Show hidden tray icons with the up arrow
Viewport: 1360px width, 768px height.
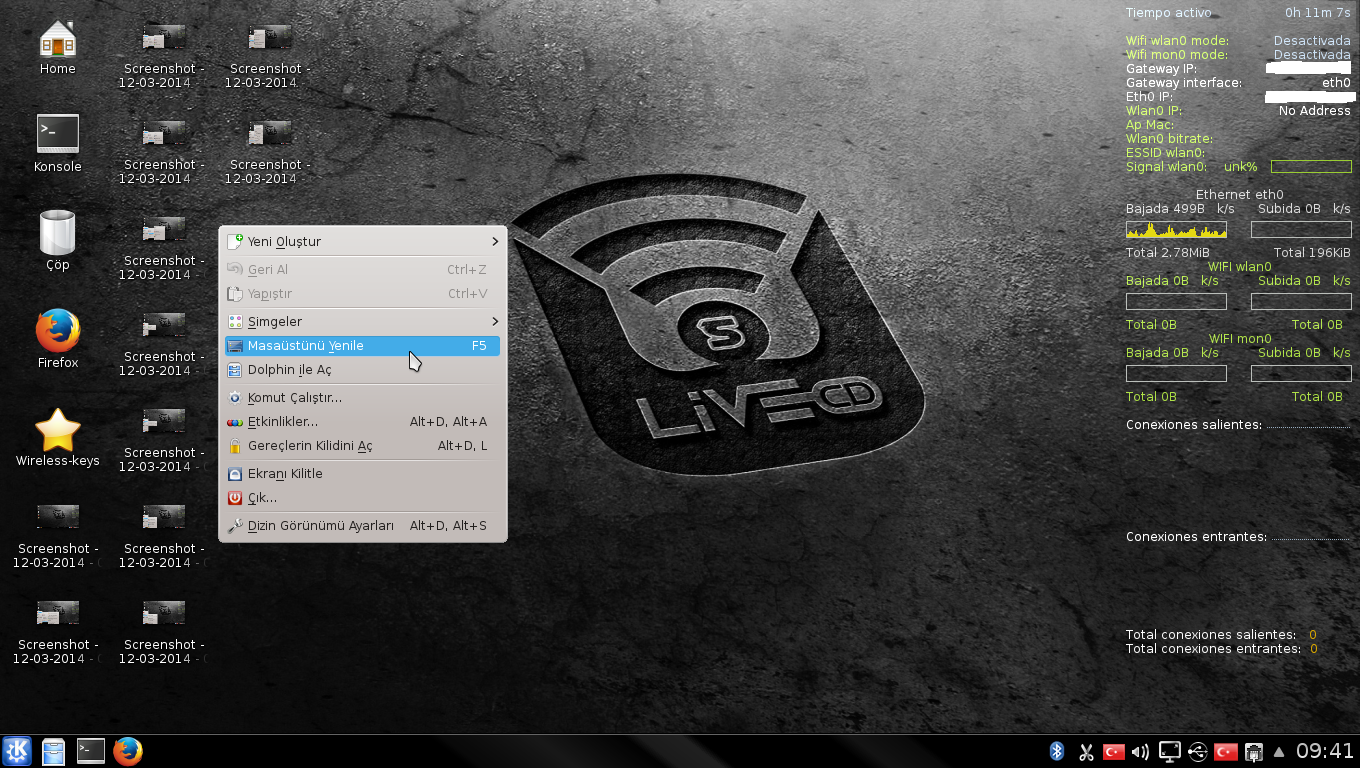1278,752
